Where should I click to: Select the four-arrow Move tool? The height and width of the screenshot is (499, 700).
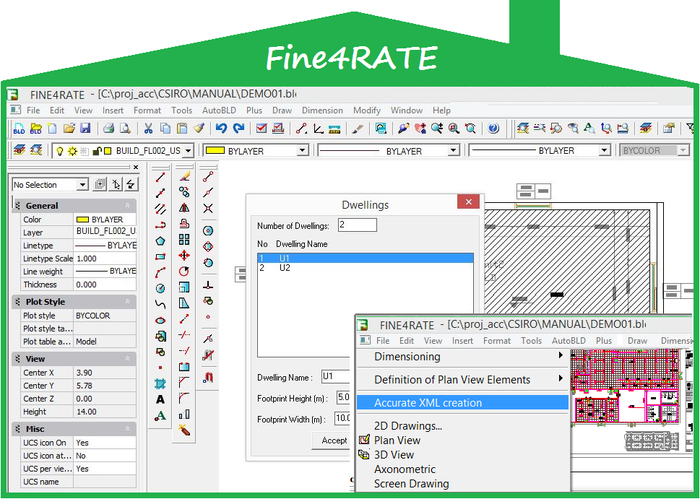[184, 255]
